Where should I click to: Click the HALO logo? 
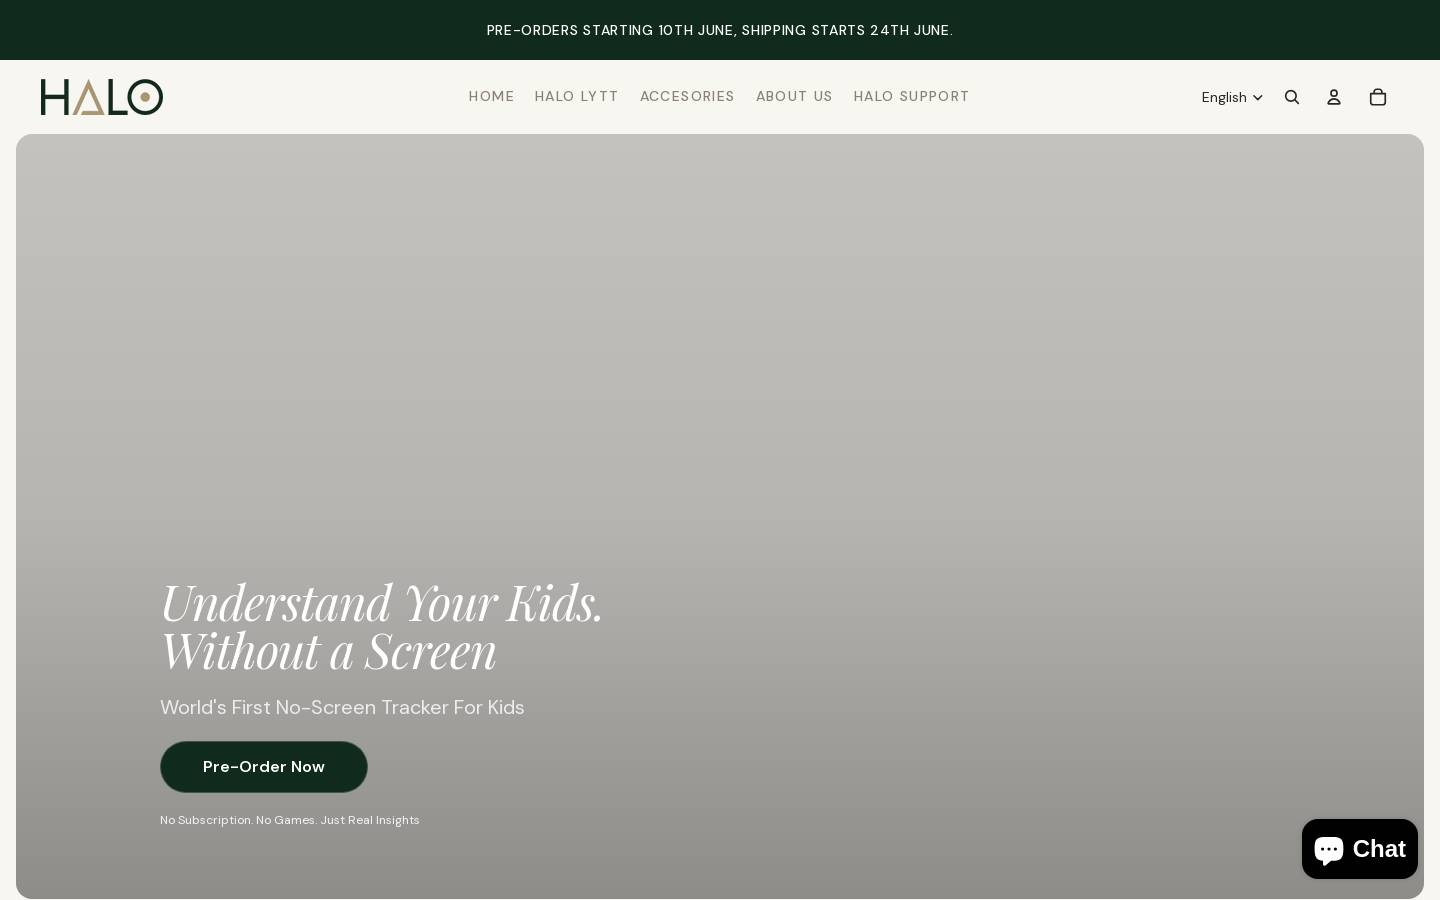tap(102, 97)
